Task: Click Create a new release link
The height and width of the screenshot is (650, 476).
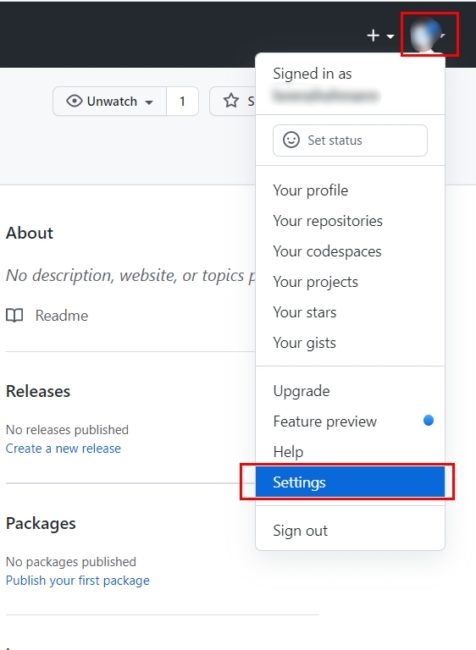Action: (63, 449)
